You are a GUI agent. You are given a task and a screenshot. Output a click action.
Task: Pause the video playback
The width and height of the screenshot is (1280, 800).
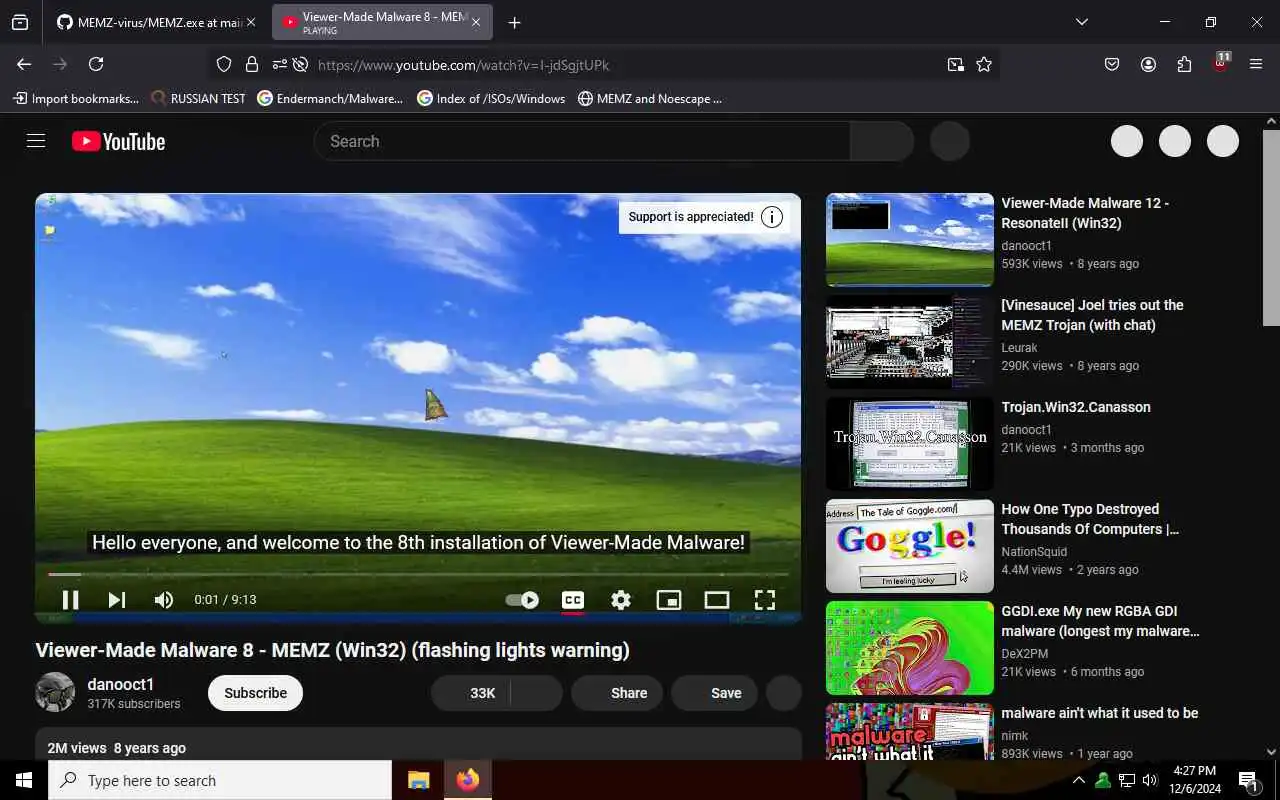pyautogui.click(x=70, y=600)
